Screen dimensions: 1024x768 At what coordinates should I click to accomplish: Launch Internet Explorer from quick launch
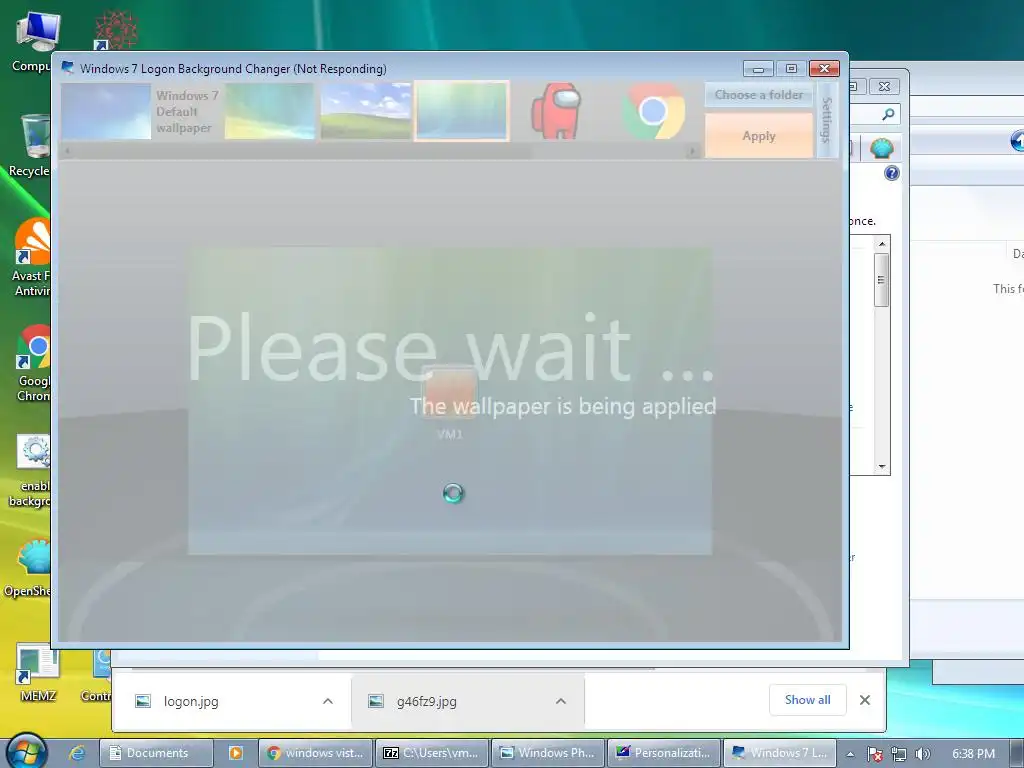coord(77,753)
